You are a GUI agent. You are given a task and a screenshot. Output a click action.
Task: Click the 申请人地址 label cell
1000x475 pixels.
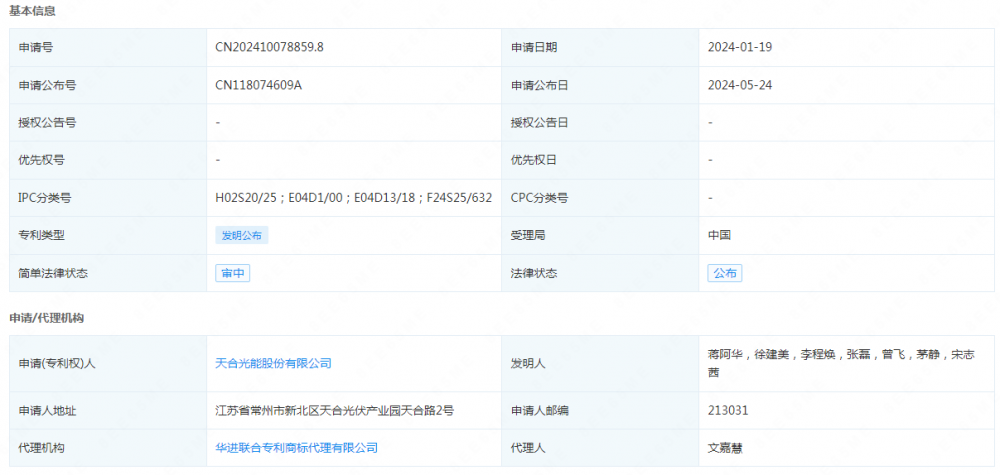[108, 411]
